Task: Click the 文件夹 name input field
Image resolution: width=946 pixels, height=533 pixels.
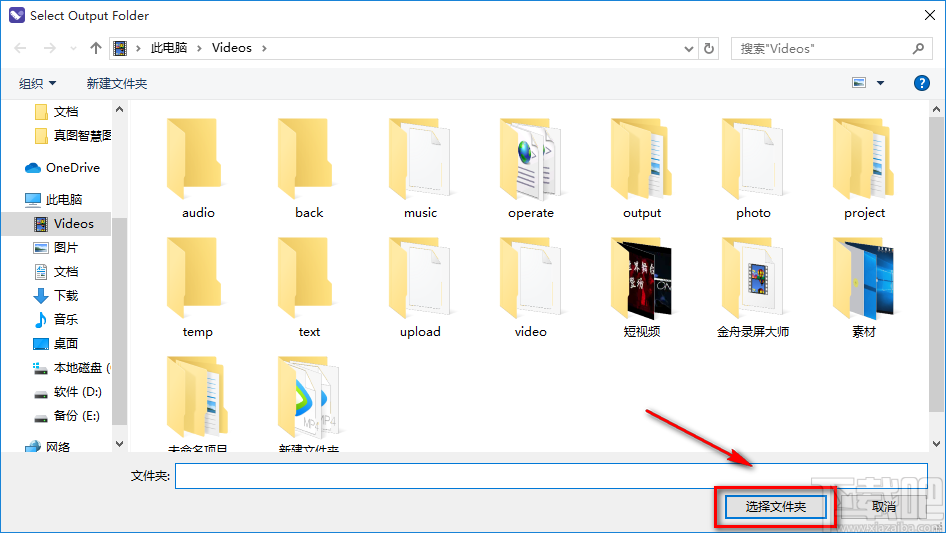Action: click(x=551, y=476)
